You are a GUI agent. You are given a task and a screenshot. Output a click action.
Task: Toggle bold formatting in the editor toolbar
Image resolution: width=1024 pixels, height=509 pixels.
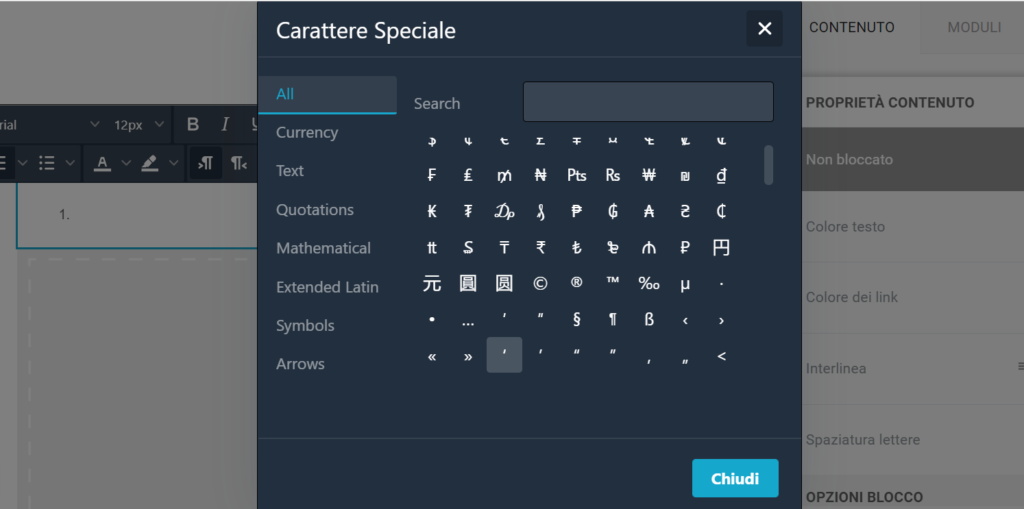tap(193, 125)
